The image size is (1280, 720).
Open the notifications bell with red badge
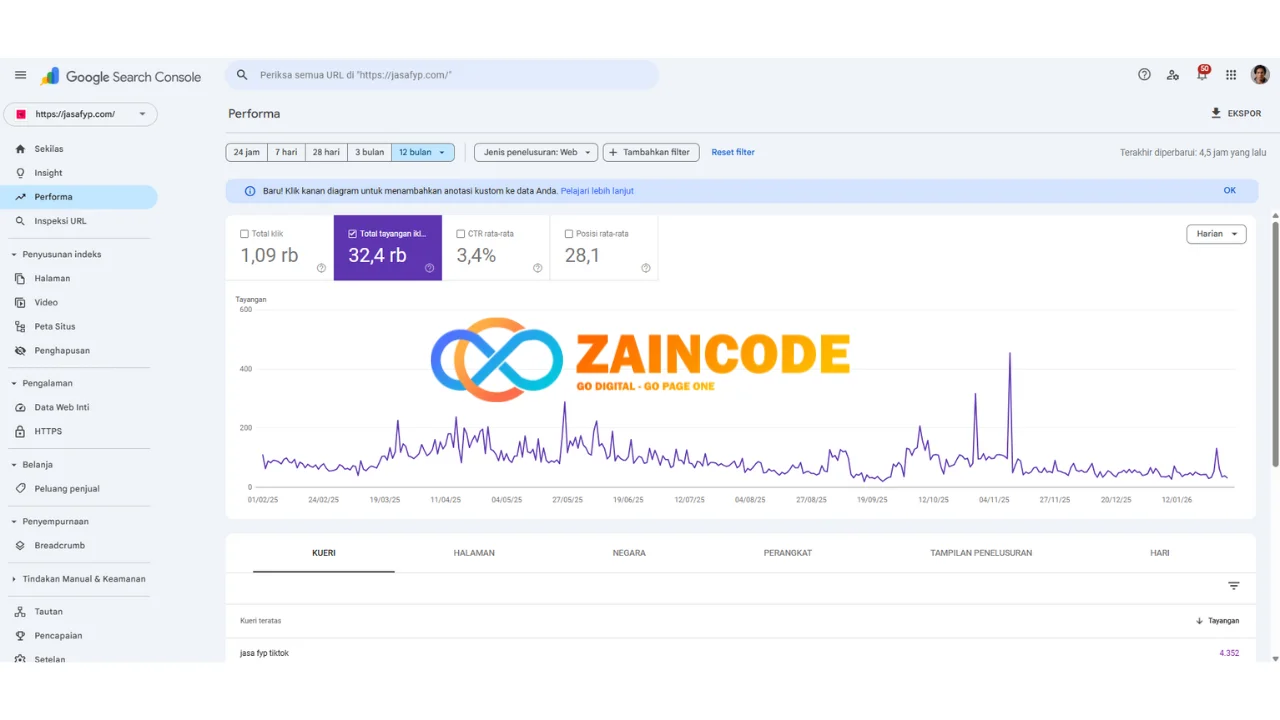pos(1202,74)
